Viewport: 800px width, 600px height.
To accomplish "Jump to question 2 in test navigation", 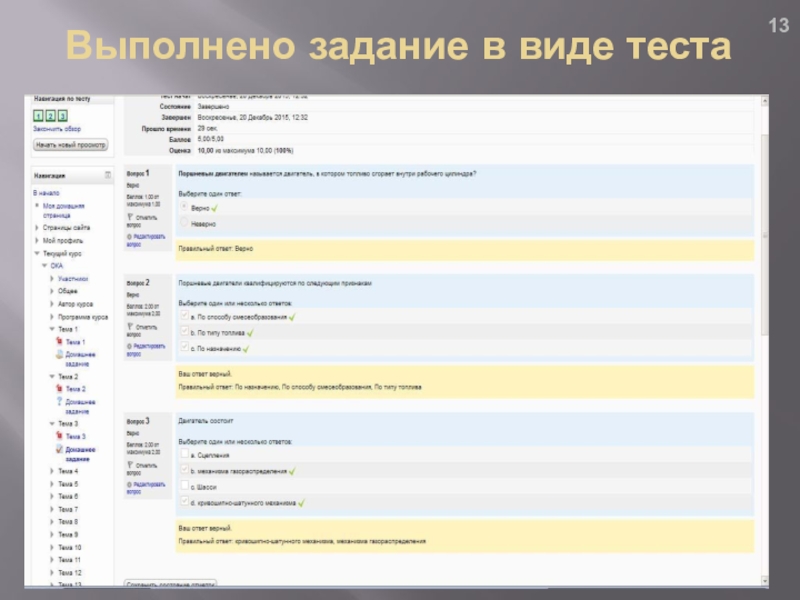I will [x=50, y=116].
